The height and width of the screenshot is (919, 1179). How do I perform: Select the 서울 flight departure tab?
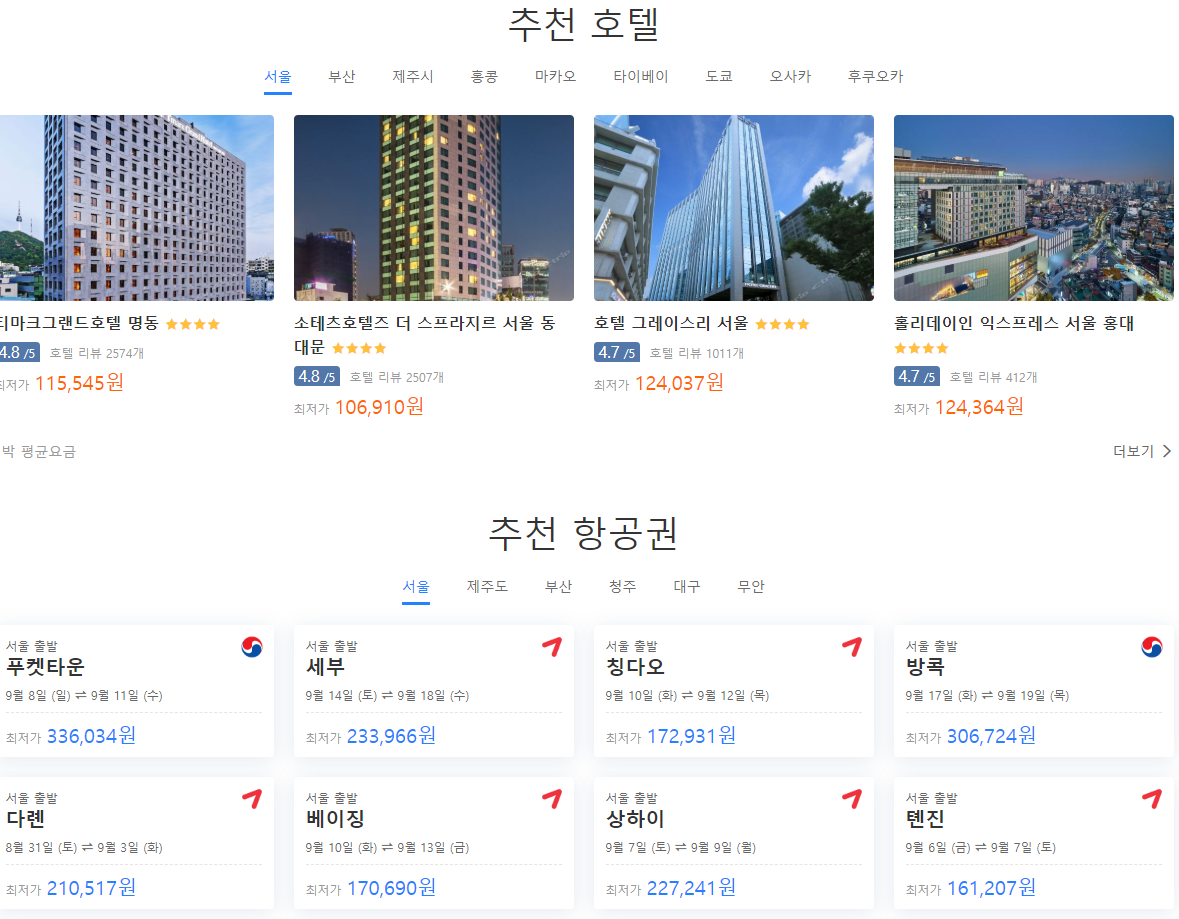point(416,587)
